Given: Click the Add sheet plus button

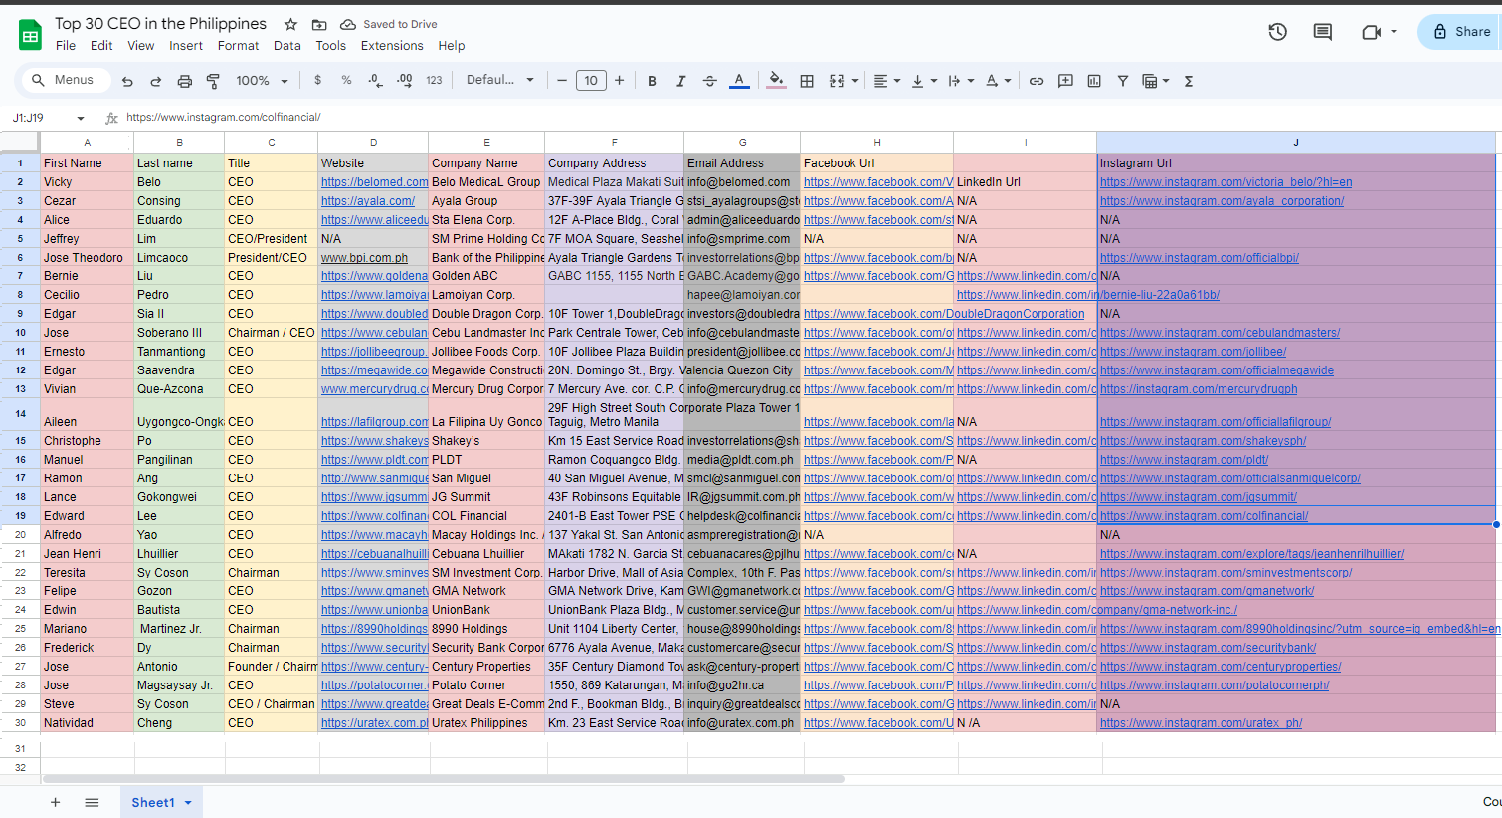Looking at the screenshot, I should coord(55,802).
